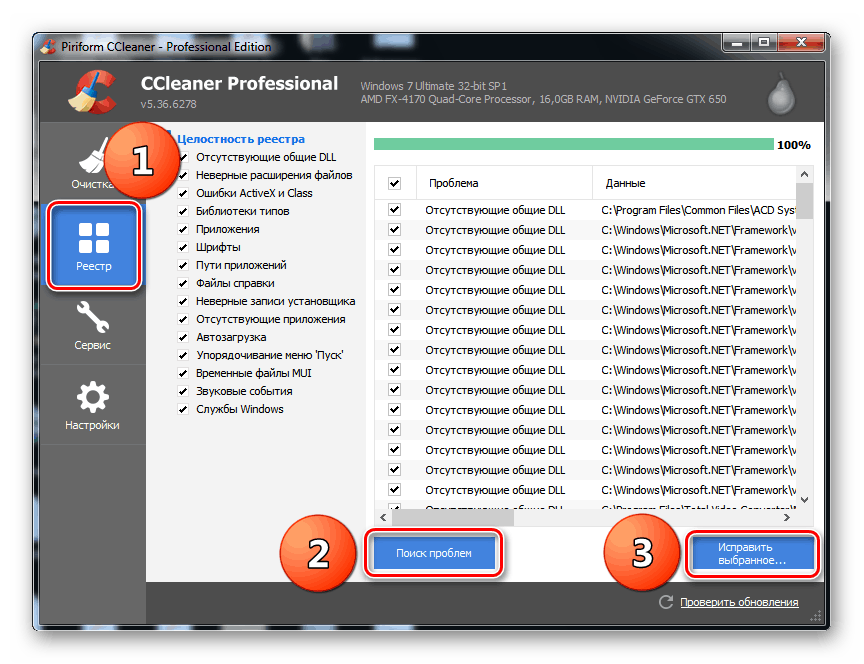Viewport: 864px width, 664px height.
Task: Open the Настройки gear section
Action: (93, 405)
